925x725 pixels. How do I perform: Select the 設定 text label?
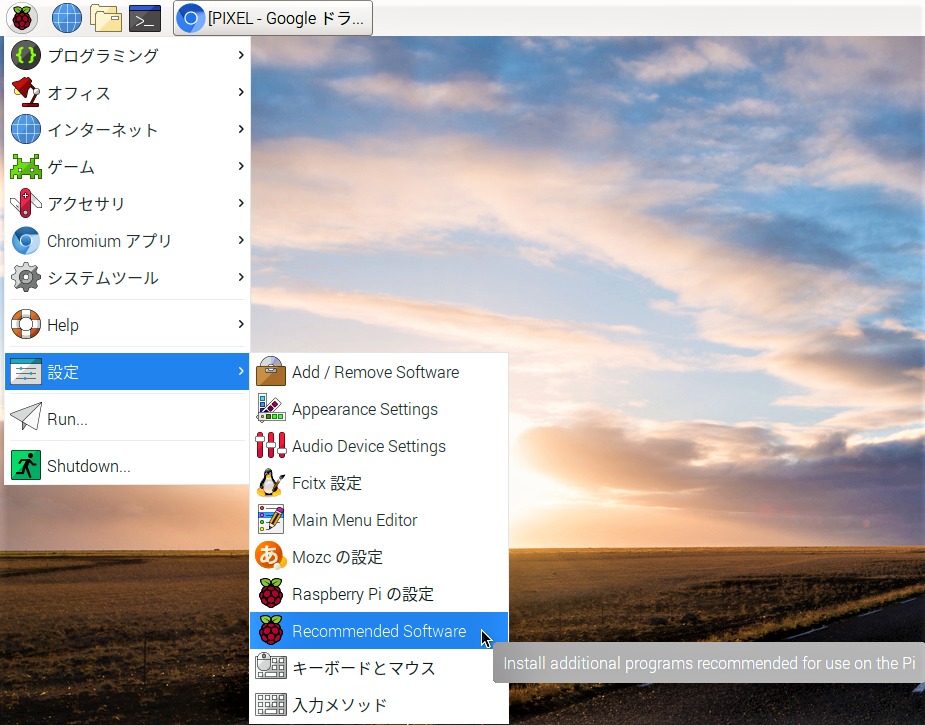(63, 372)
